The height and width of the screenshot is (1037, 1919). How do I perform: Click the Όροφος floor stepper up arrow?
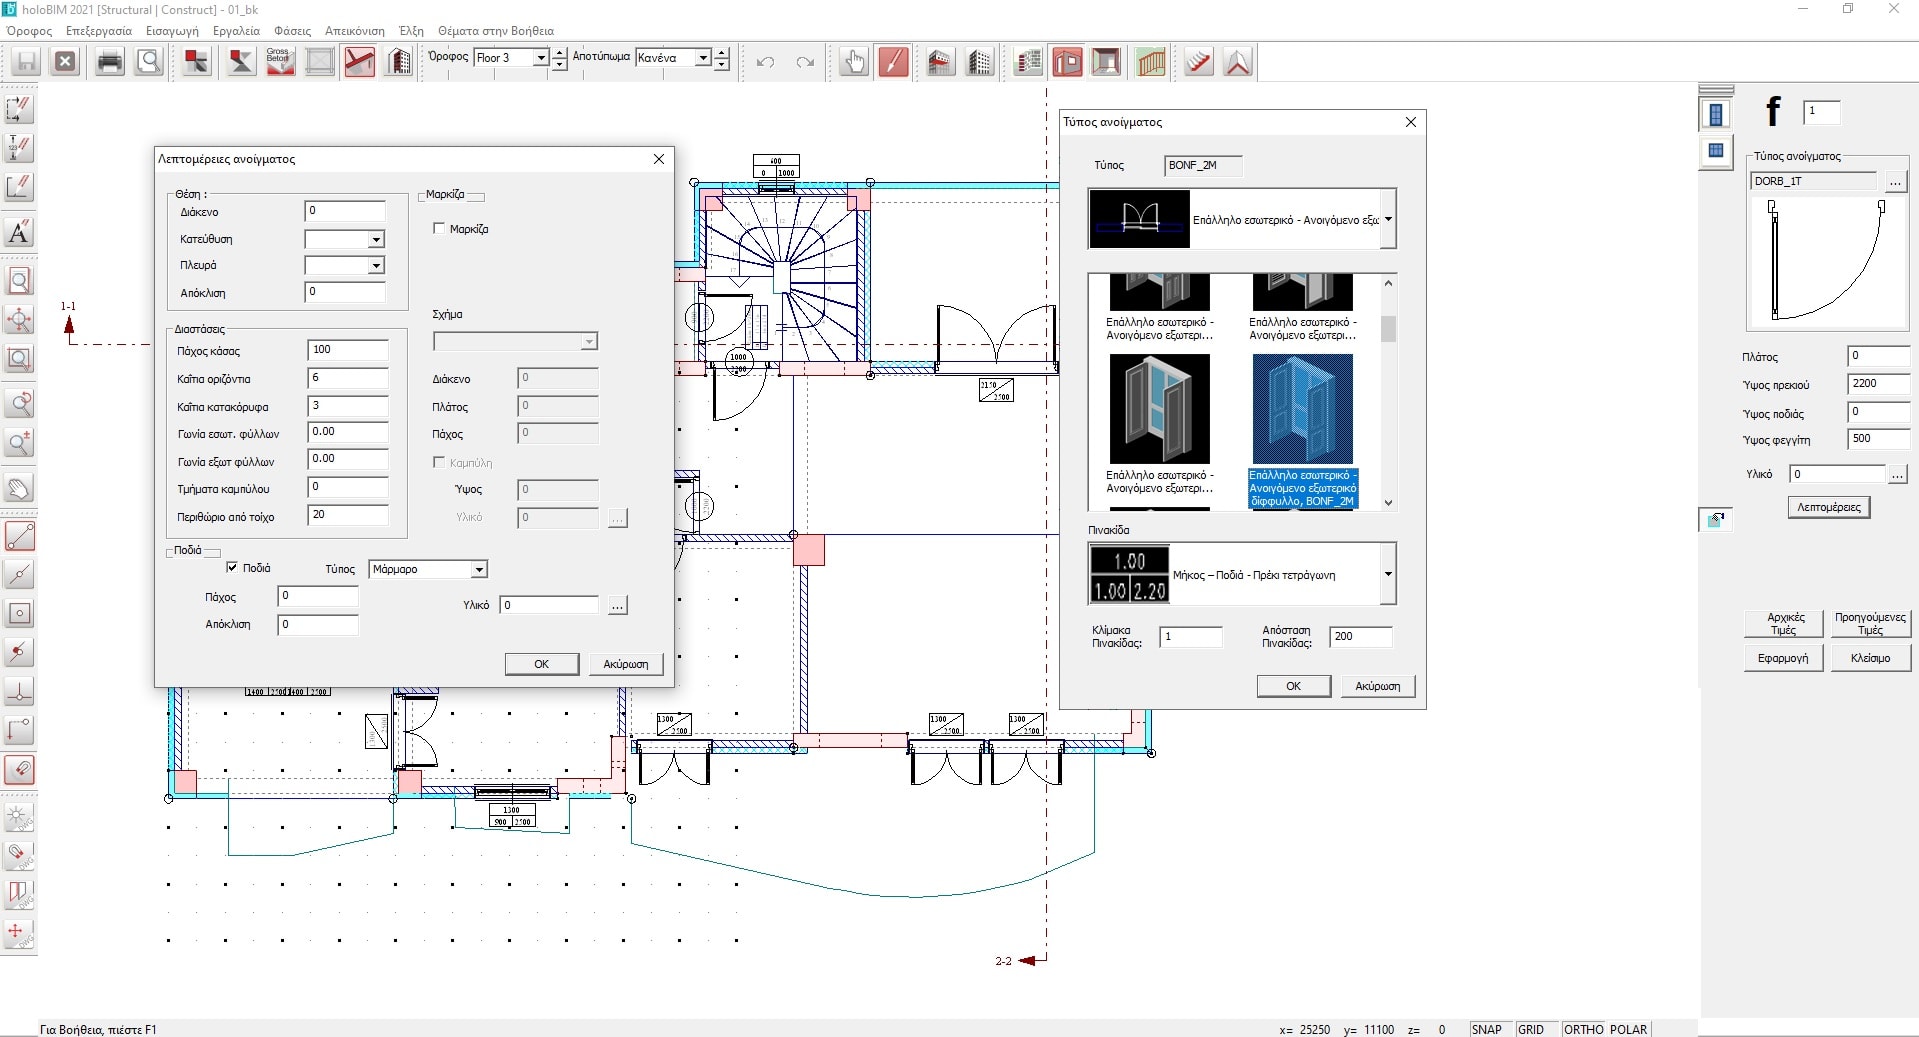pyautogui.click(x=560, y=53)
